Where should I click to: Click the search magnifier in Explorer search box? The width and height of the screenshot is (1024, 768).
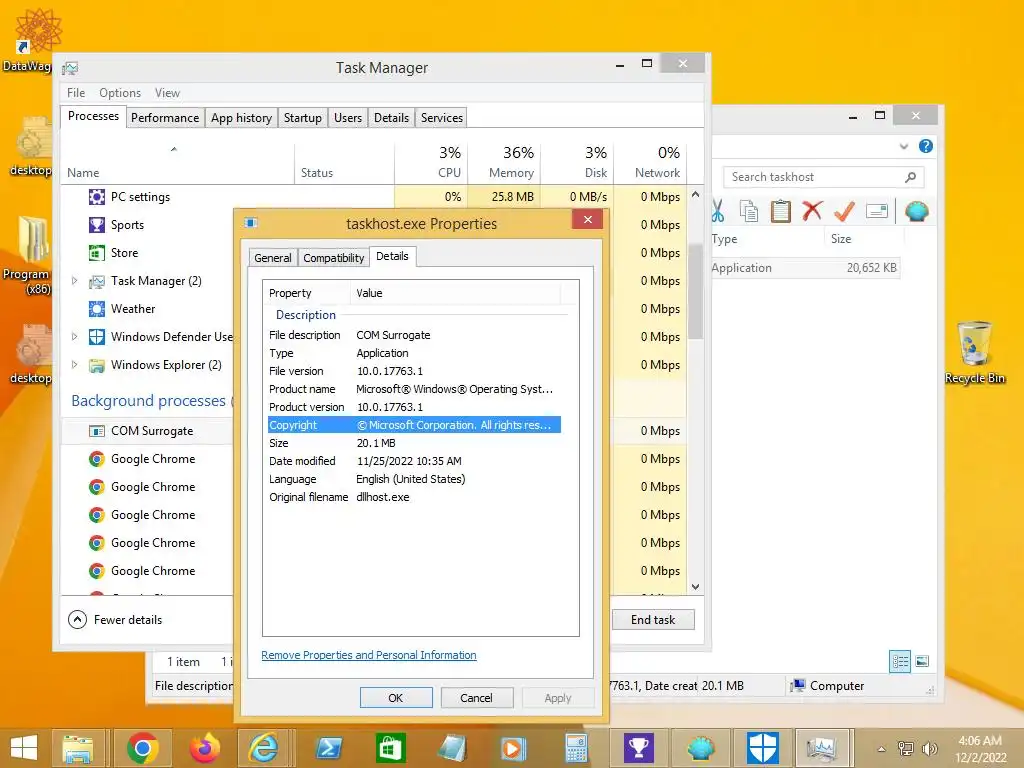click(x=910, y=177)
